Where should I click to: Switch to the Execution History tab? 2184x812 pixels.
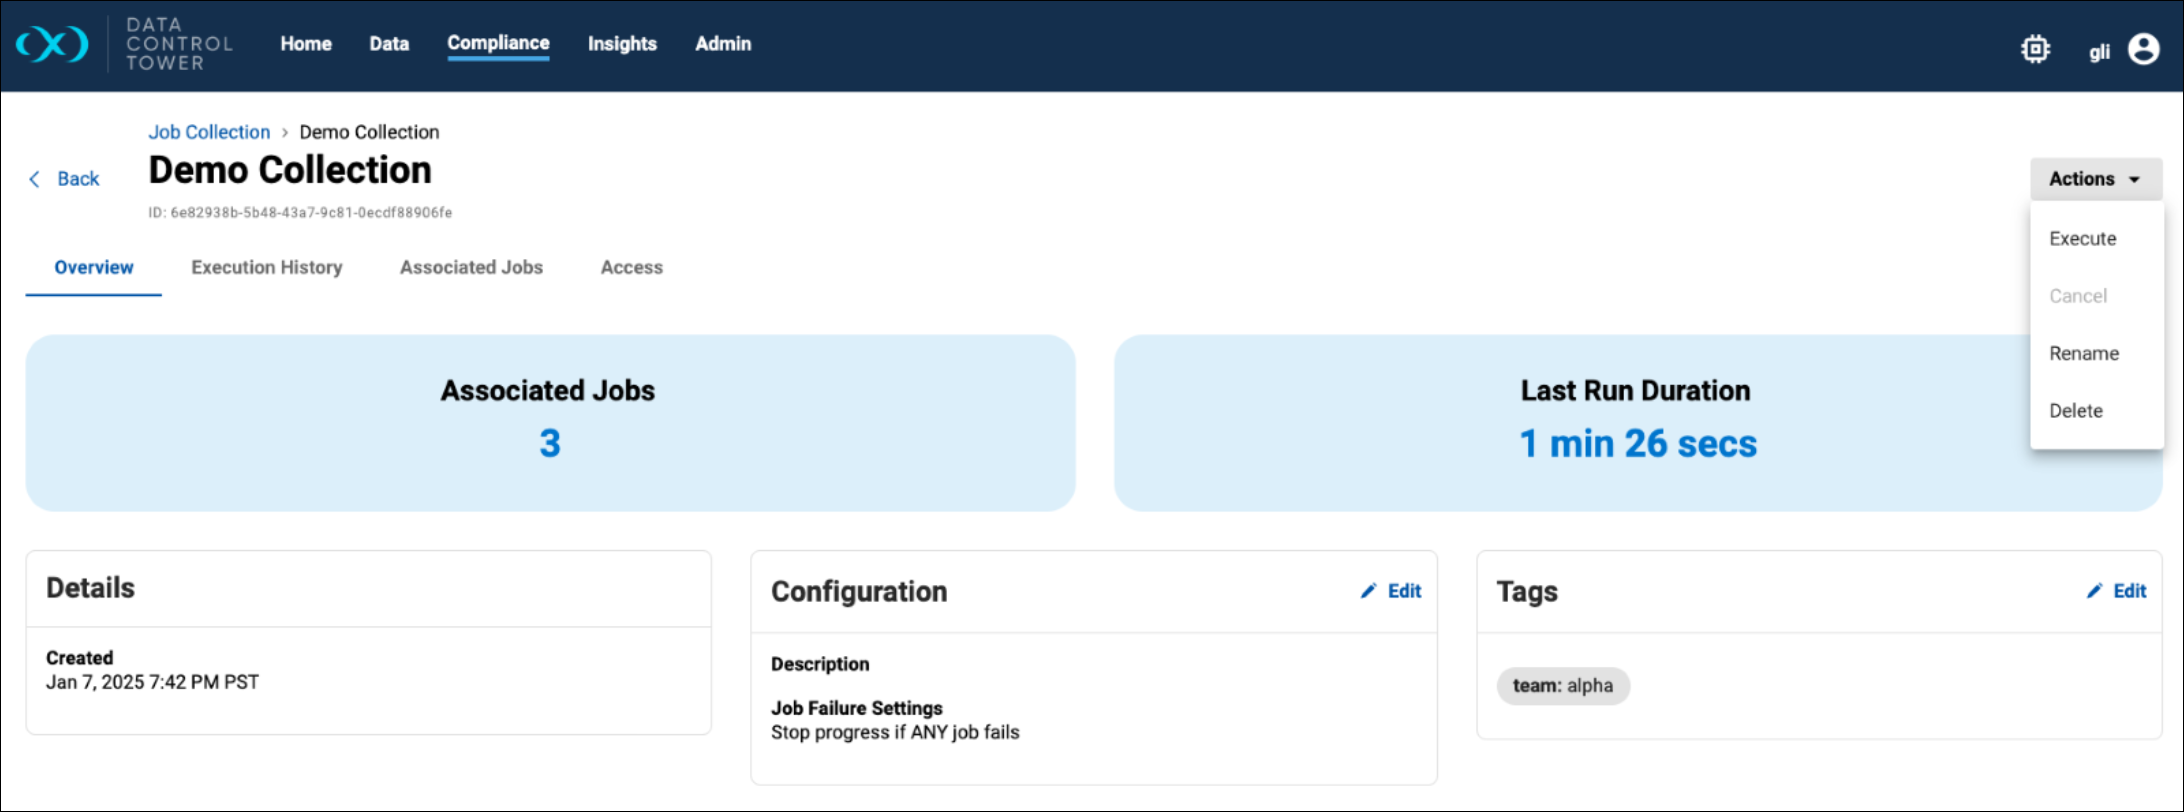[x=267, y=268]
